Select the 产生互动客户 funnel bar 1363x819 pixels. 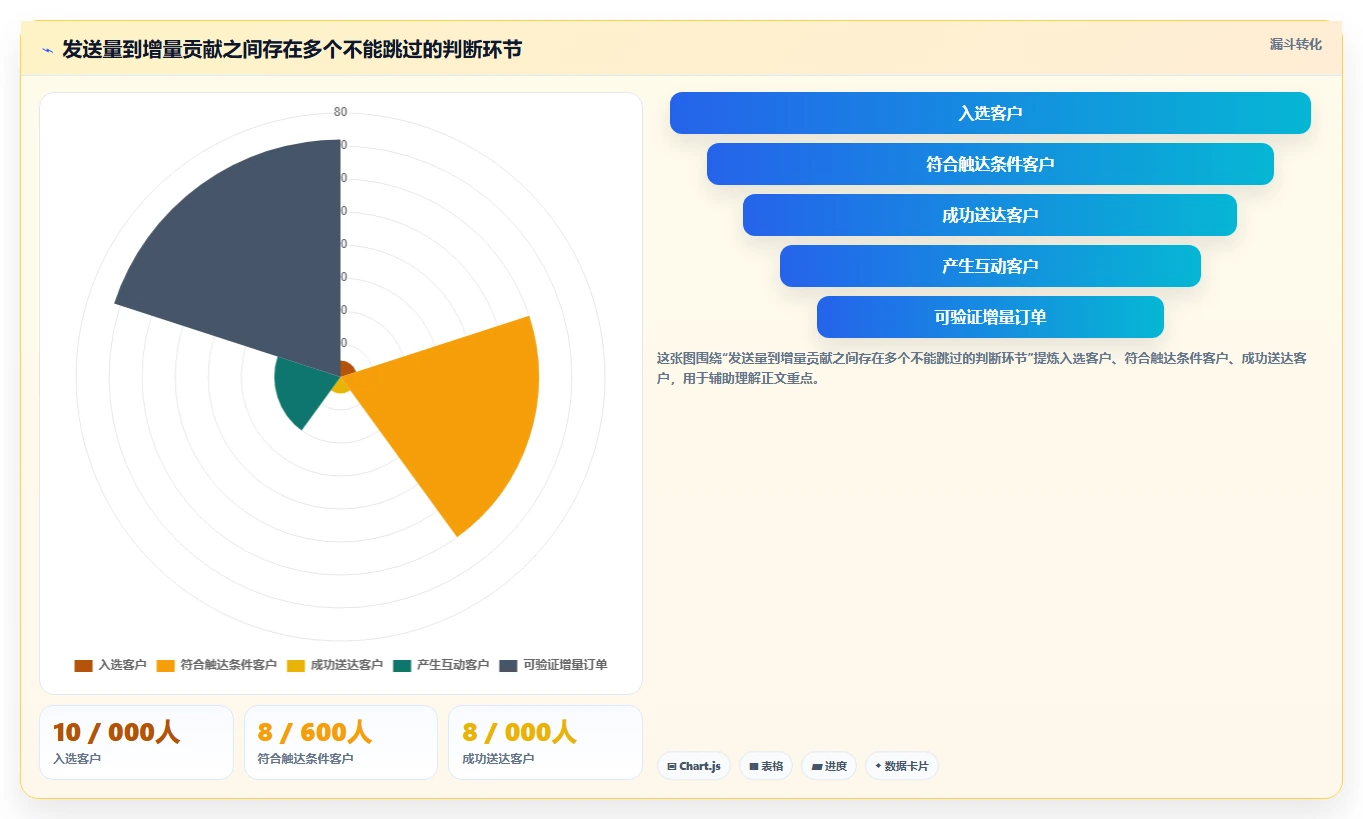pyautogui.click(x=990, y=266)
